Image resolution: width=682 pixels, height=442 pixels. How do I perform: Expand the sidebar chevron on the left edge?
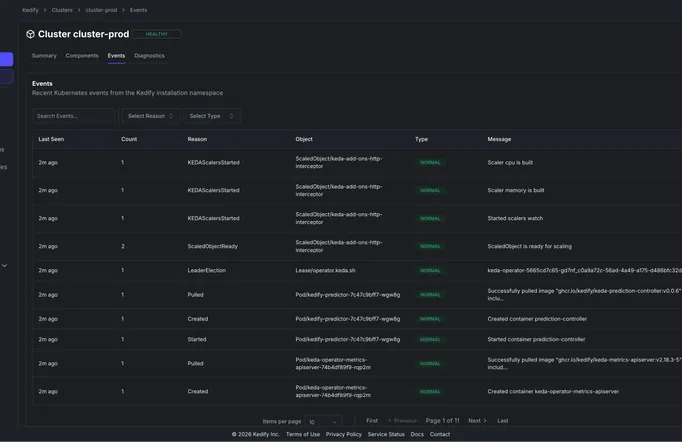(x=4, y=265)
